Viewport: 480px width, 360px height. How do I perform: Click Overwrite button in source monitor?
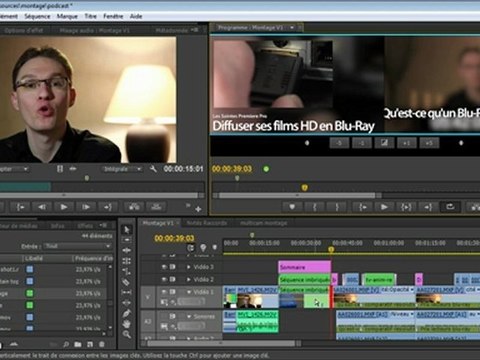(x=156, y=207)
